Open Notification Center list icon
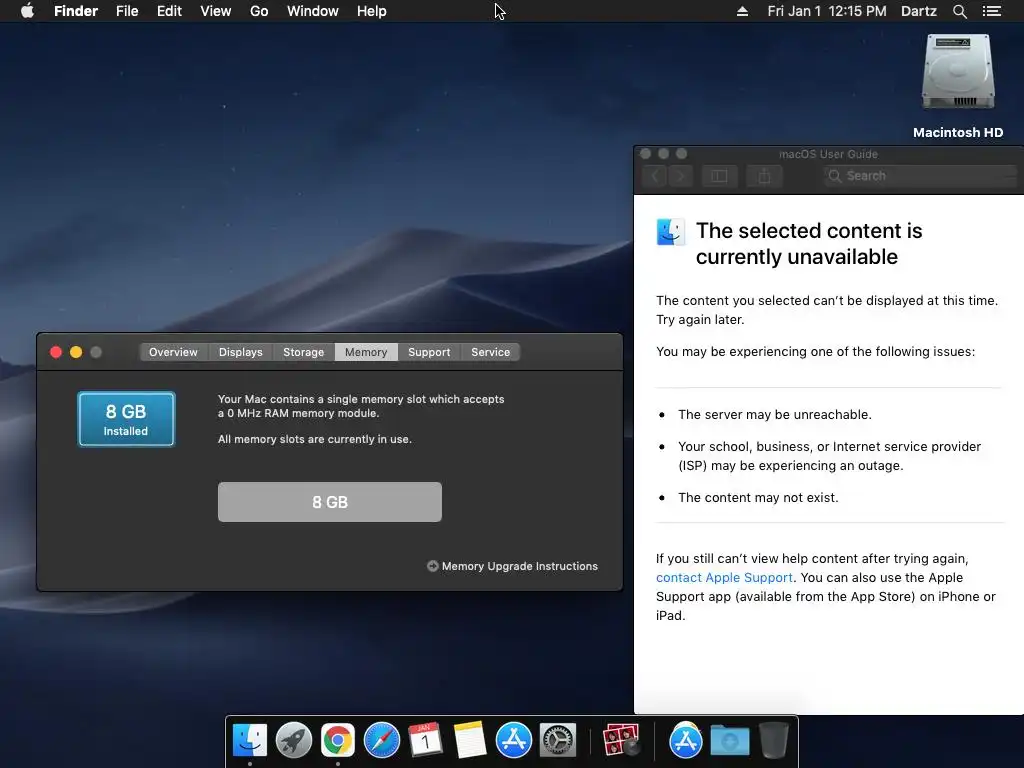This screenshot has width=1024, height=768. [x=991, y=11]
